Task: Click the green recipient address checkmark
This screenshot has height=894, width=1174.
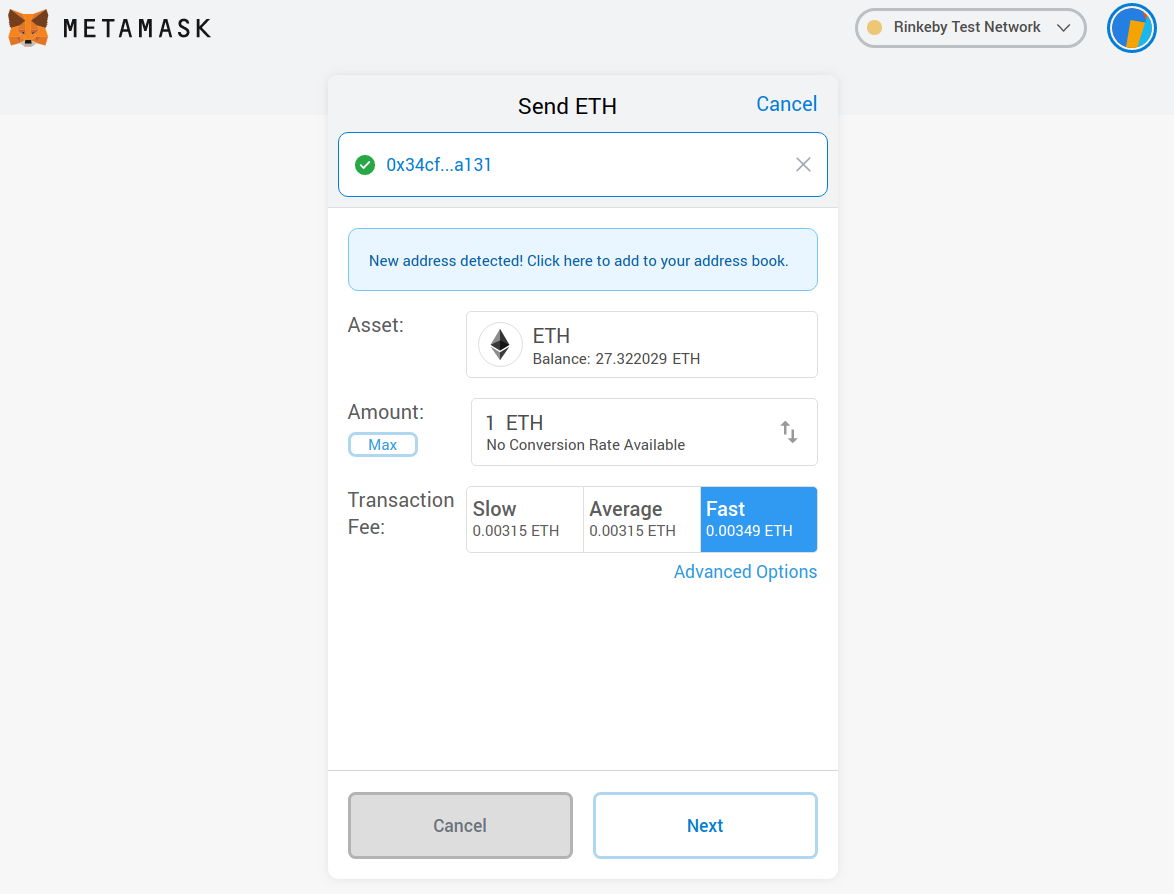Action: tap(365, 165)
